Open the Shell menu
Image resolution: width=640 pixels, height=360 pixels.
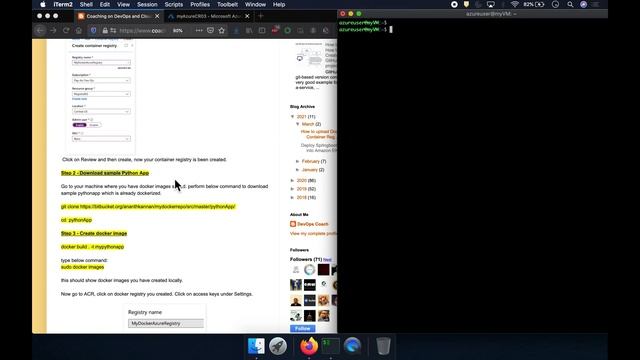[86, 4]
